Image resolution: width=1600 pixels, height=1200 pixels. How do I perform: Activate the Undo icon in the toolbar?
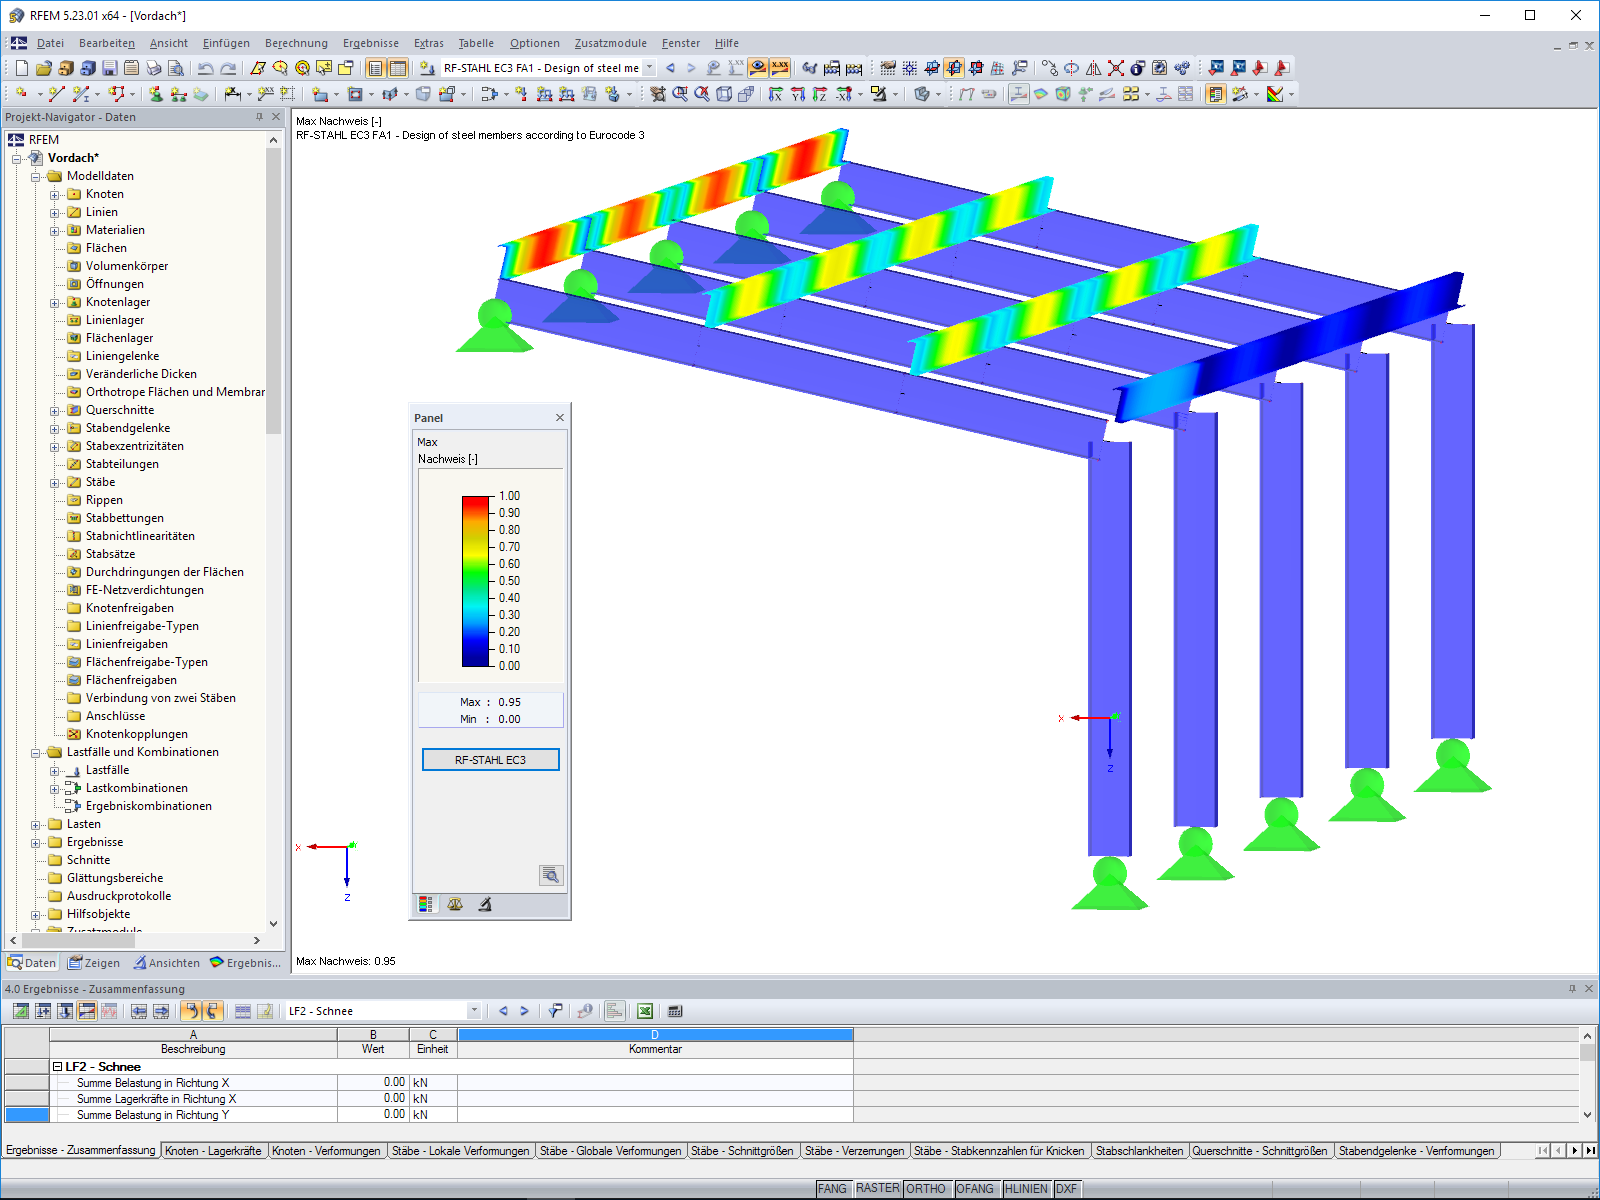click(205, 68)
